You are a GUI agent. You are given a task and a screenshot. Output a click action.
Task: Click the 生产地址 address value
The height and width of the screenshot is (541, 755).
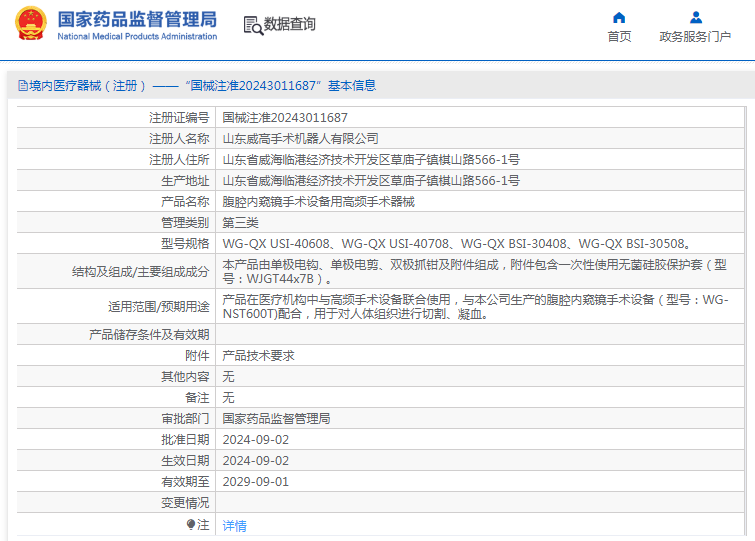pyautogui.click(x=371, y=180)
